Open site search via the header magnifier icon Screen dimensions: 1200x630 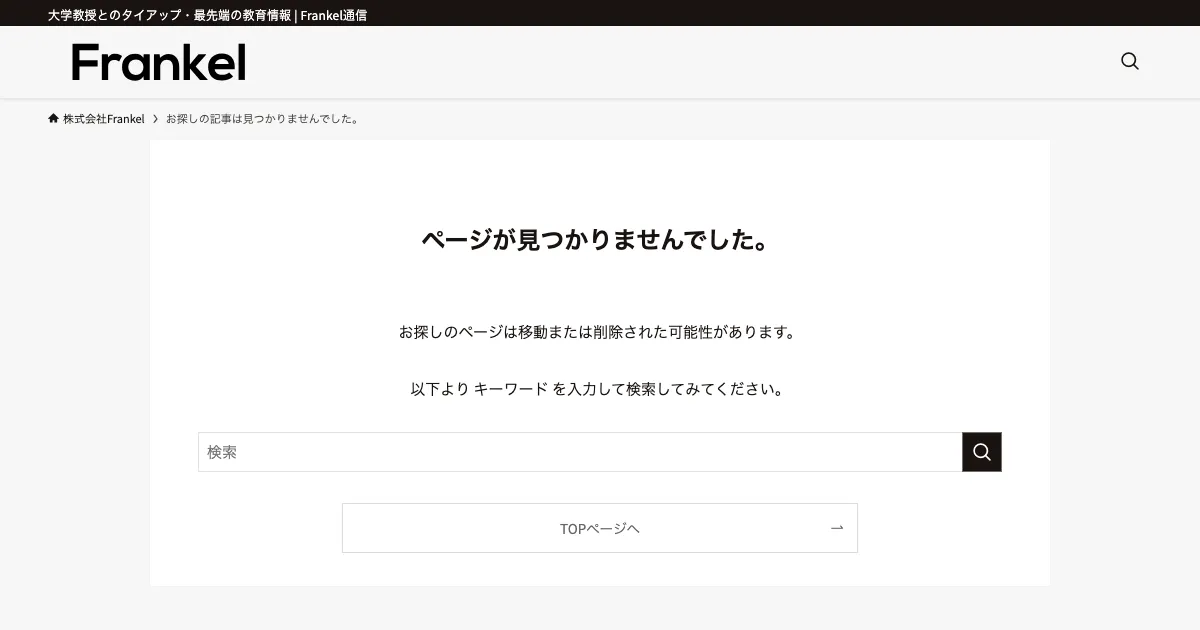(x=1129, y=61)
